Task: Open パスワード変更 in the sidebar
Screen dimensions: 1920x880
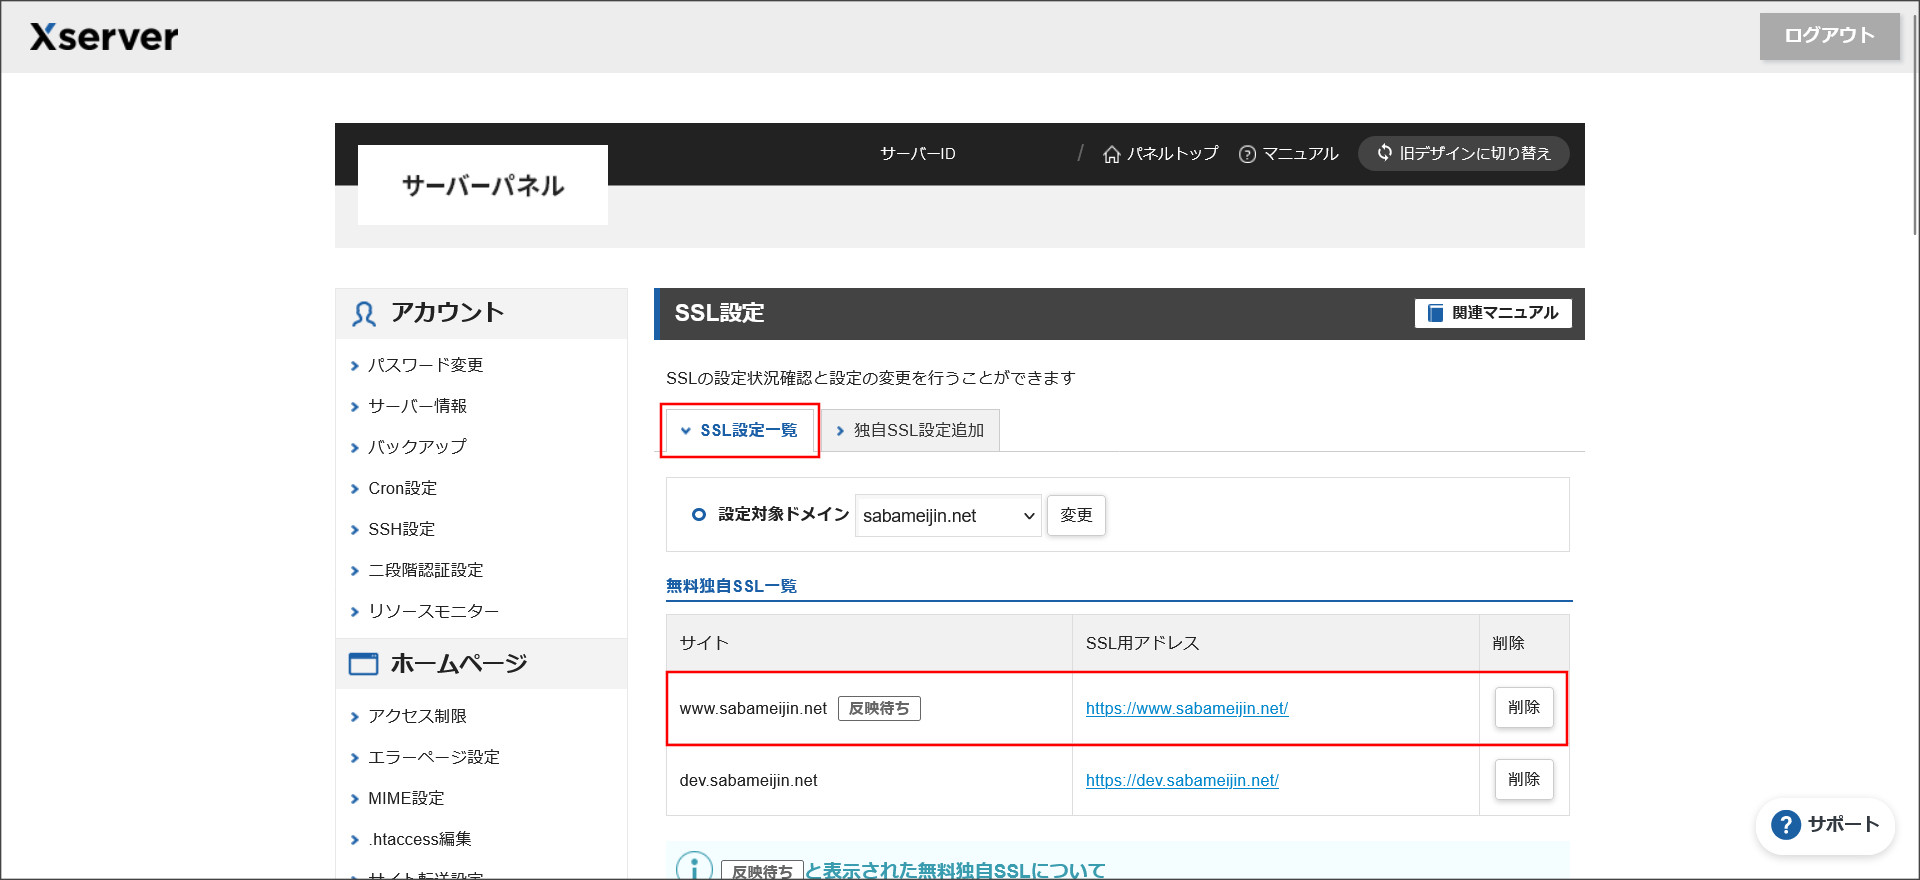Action: [x=425, y=366]
